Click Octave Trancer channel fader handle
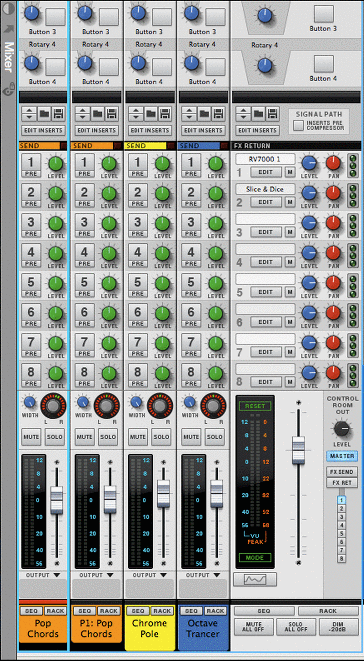Viewport: 364px width, 661px height. click(216, 493)
